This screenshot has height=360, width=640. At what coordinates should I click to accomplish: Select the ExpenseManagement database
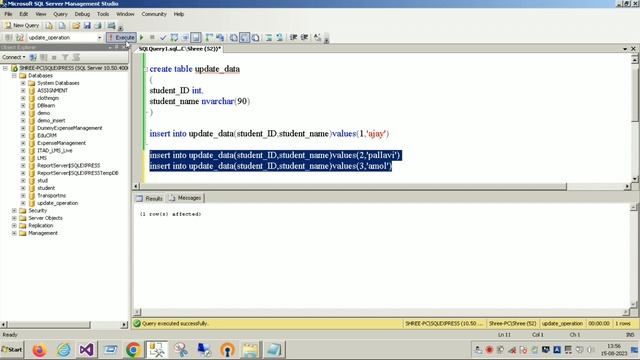(x=61, y=143)
